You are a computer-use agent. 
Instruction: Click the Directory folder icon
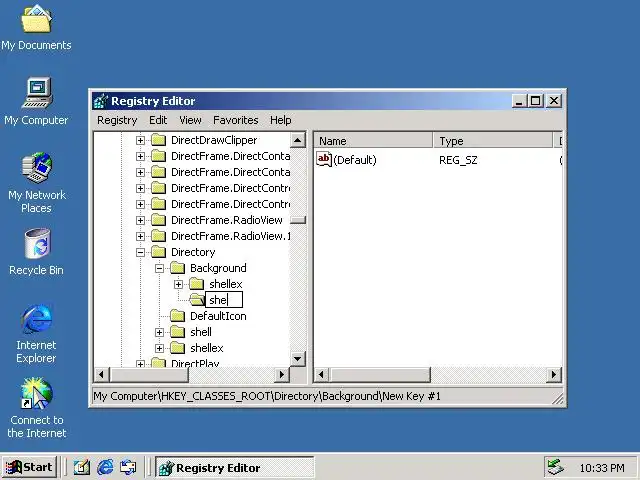(x=158, y=252)
